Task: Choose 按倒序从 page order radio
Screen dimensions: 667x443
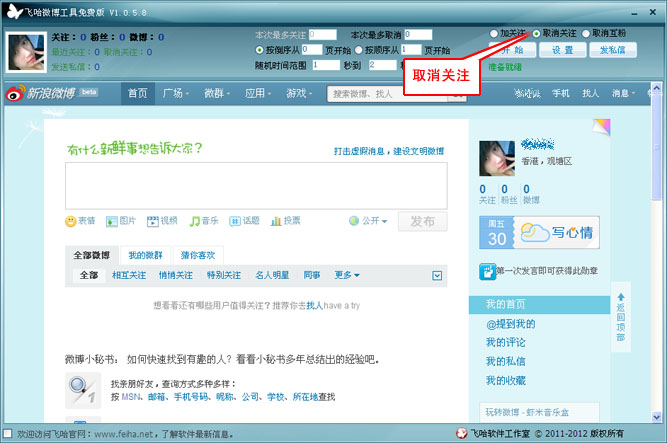Action: [259, 50]
